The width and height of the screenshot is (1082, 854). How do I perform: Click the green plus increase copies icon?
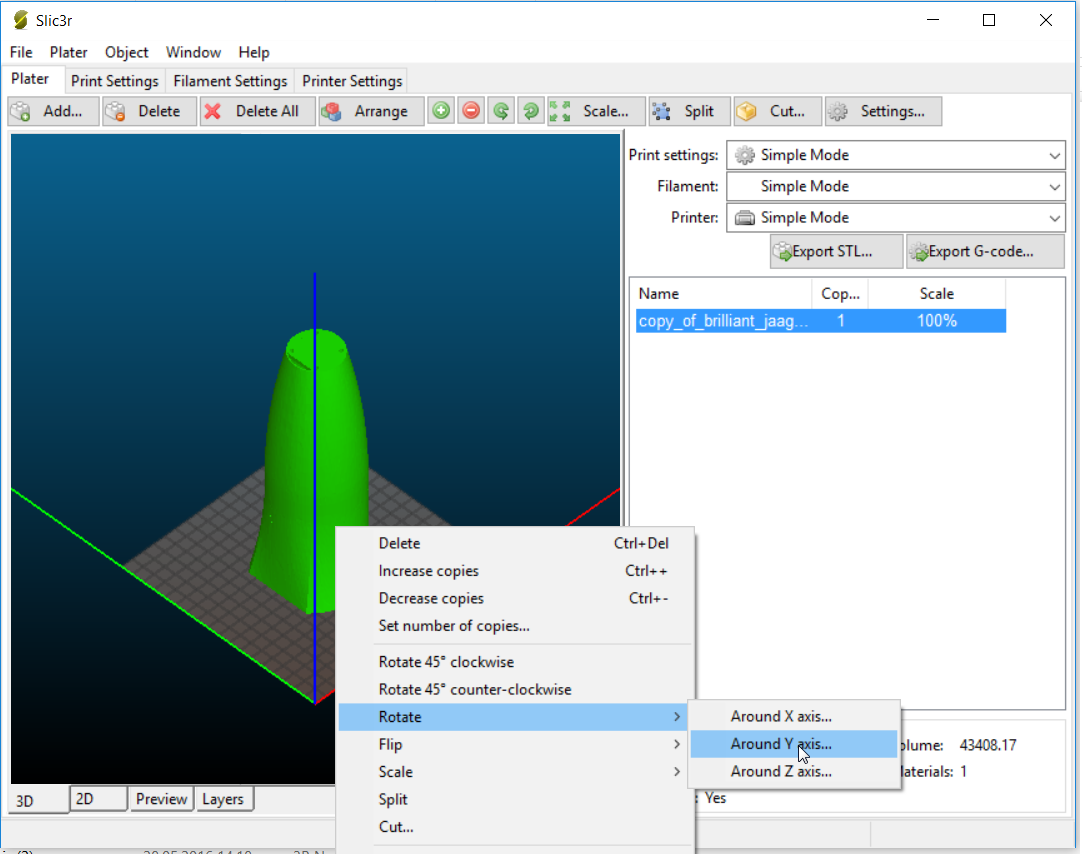[x=441, y=111]
